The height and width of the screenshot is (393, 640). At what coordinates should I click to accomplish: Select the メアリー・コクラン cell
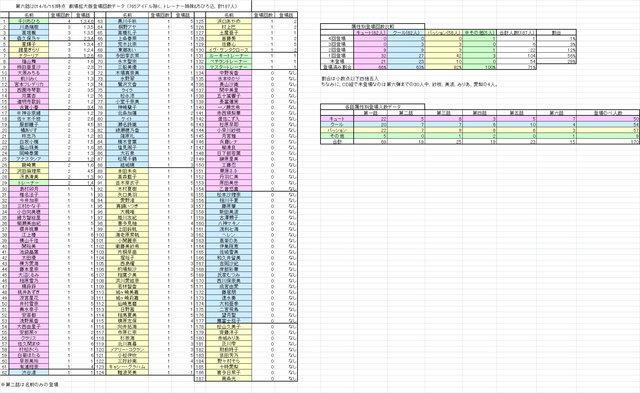tap(127, 350)
